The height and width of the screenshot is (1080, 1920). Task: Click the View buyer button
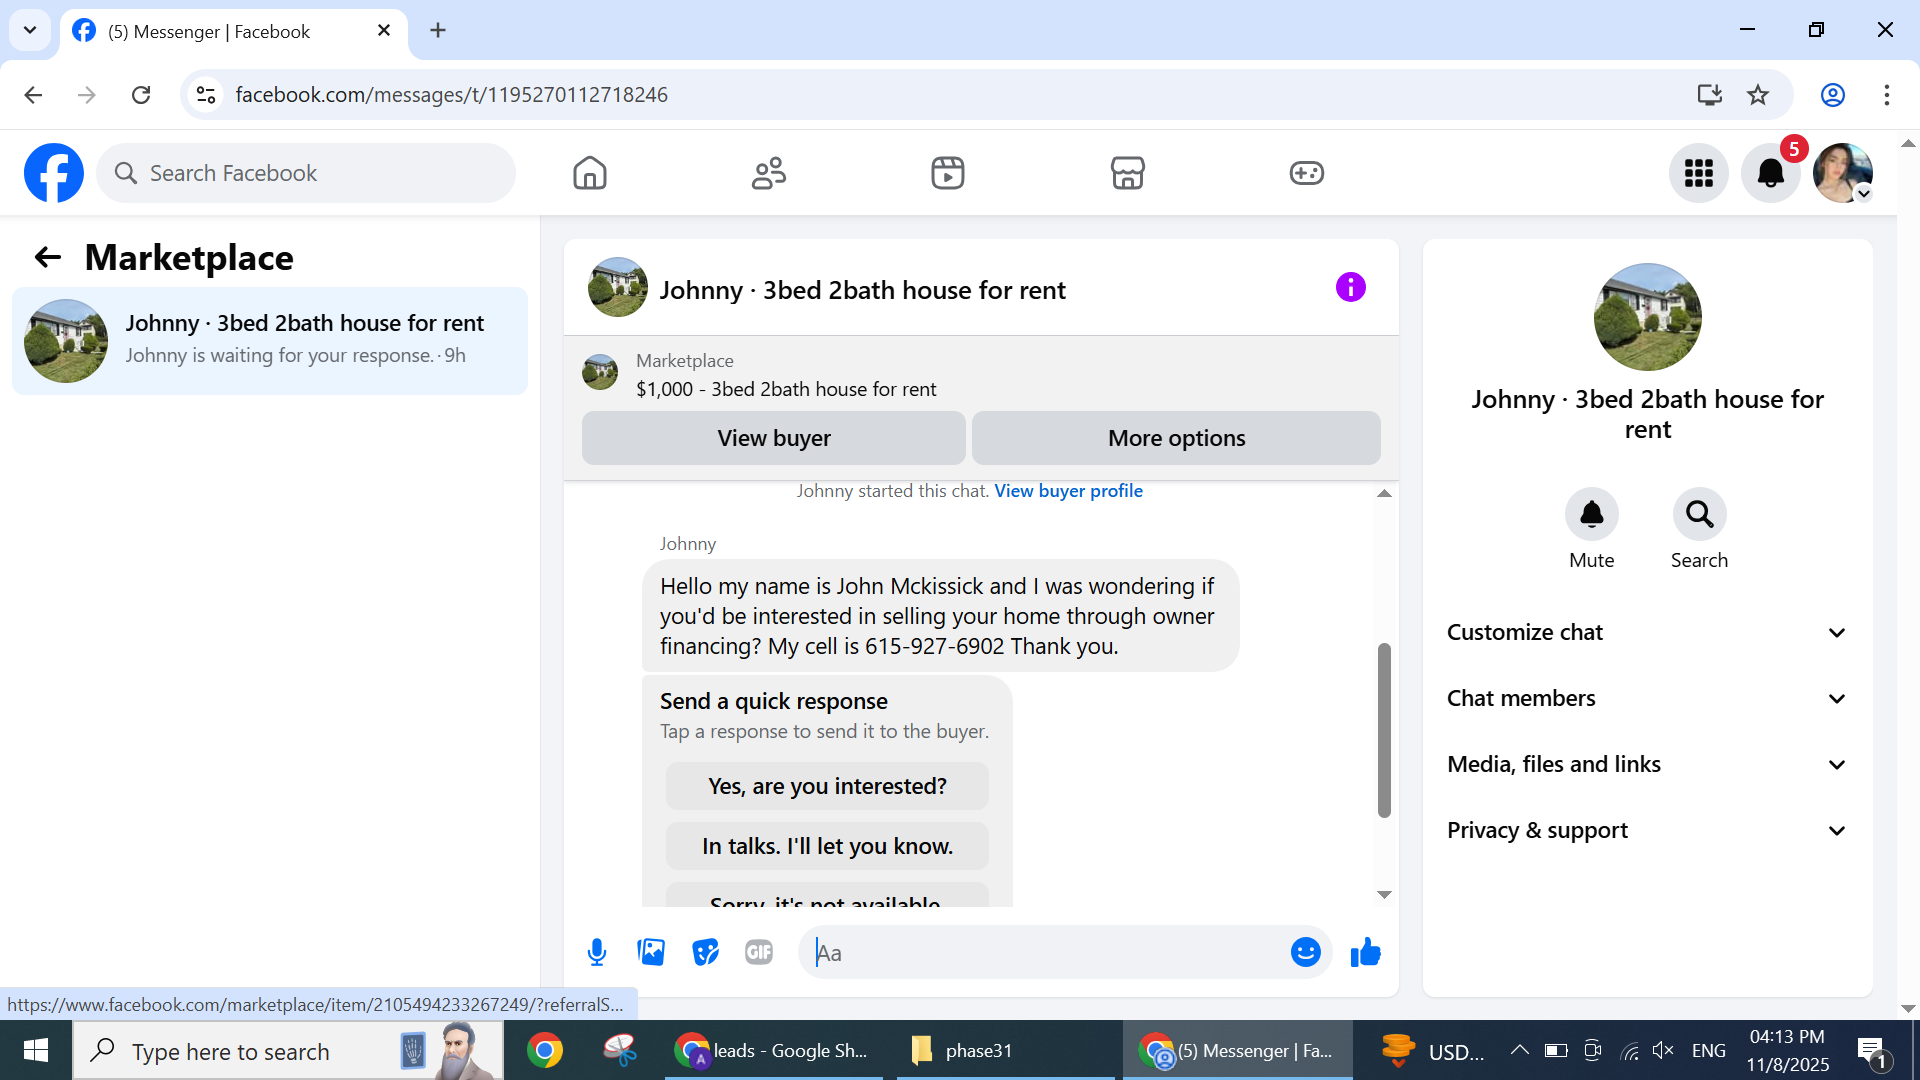774,438
